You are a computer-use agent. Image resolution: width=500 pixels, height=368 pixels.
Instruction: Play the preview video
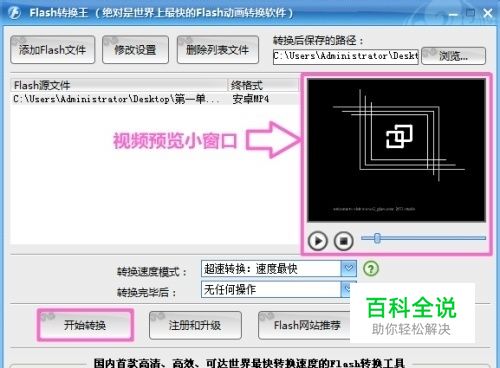coord(317,240)
